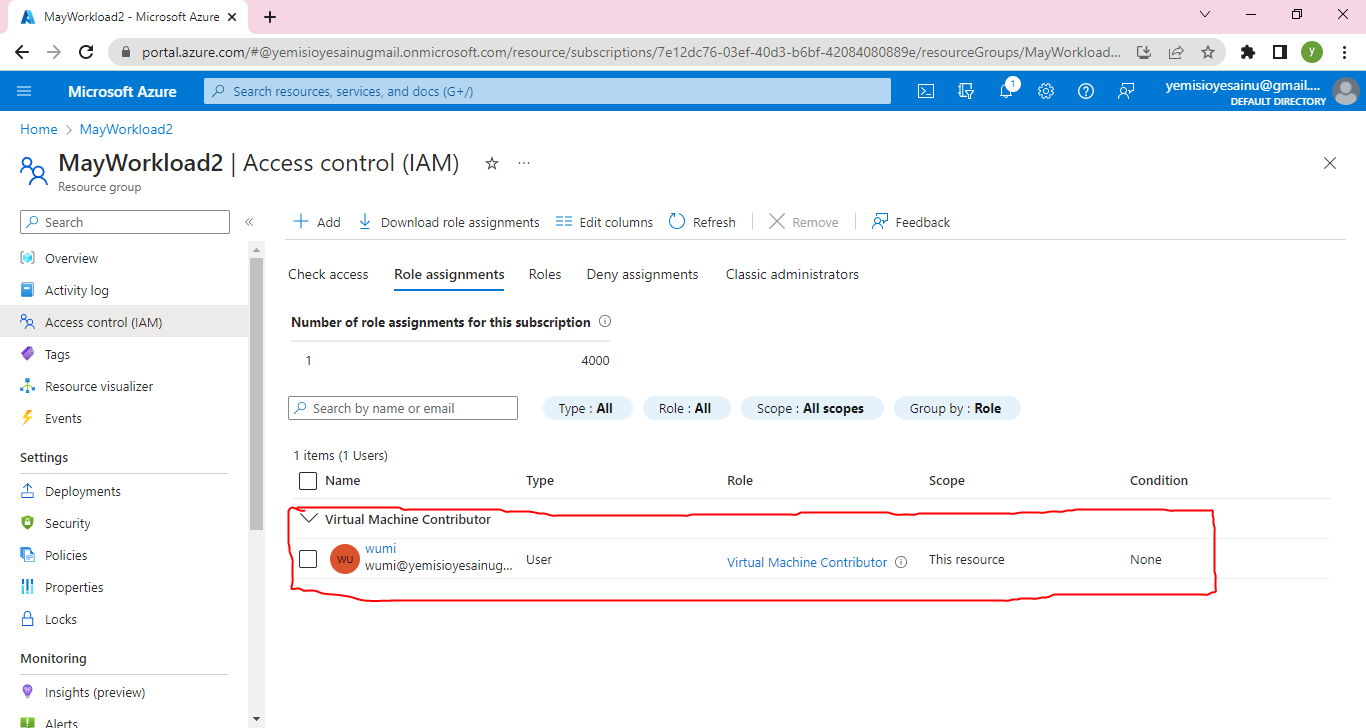The height and width of the screenshot is (728, 1366).
Task: Pin MayWorkload2 with the star icon
Action: coord(492,163)
